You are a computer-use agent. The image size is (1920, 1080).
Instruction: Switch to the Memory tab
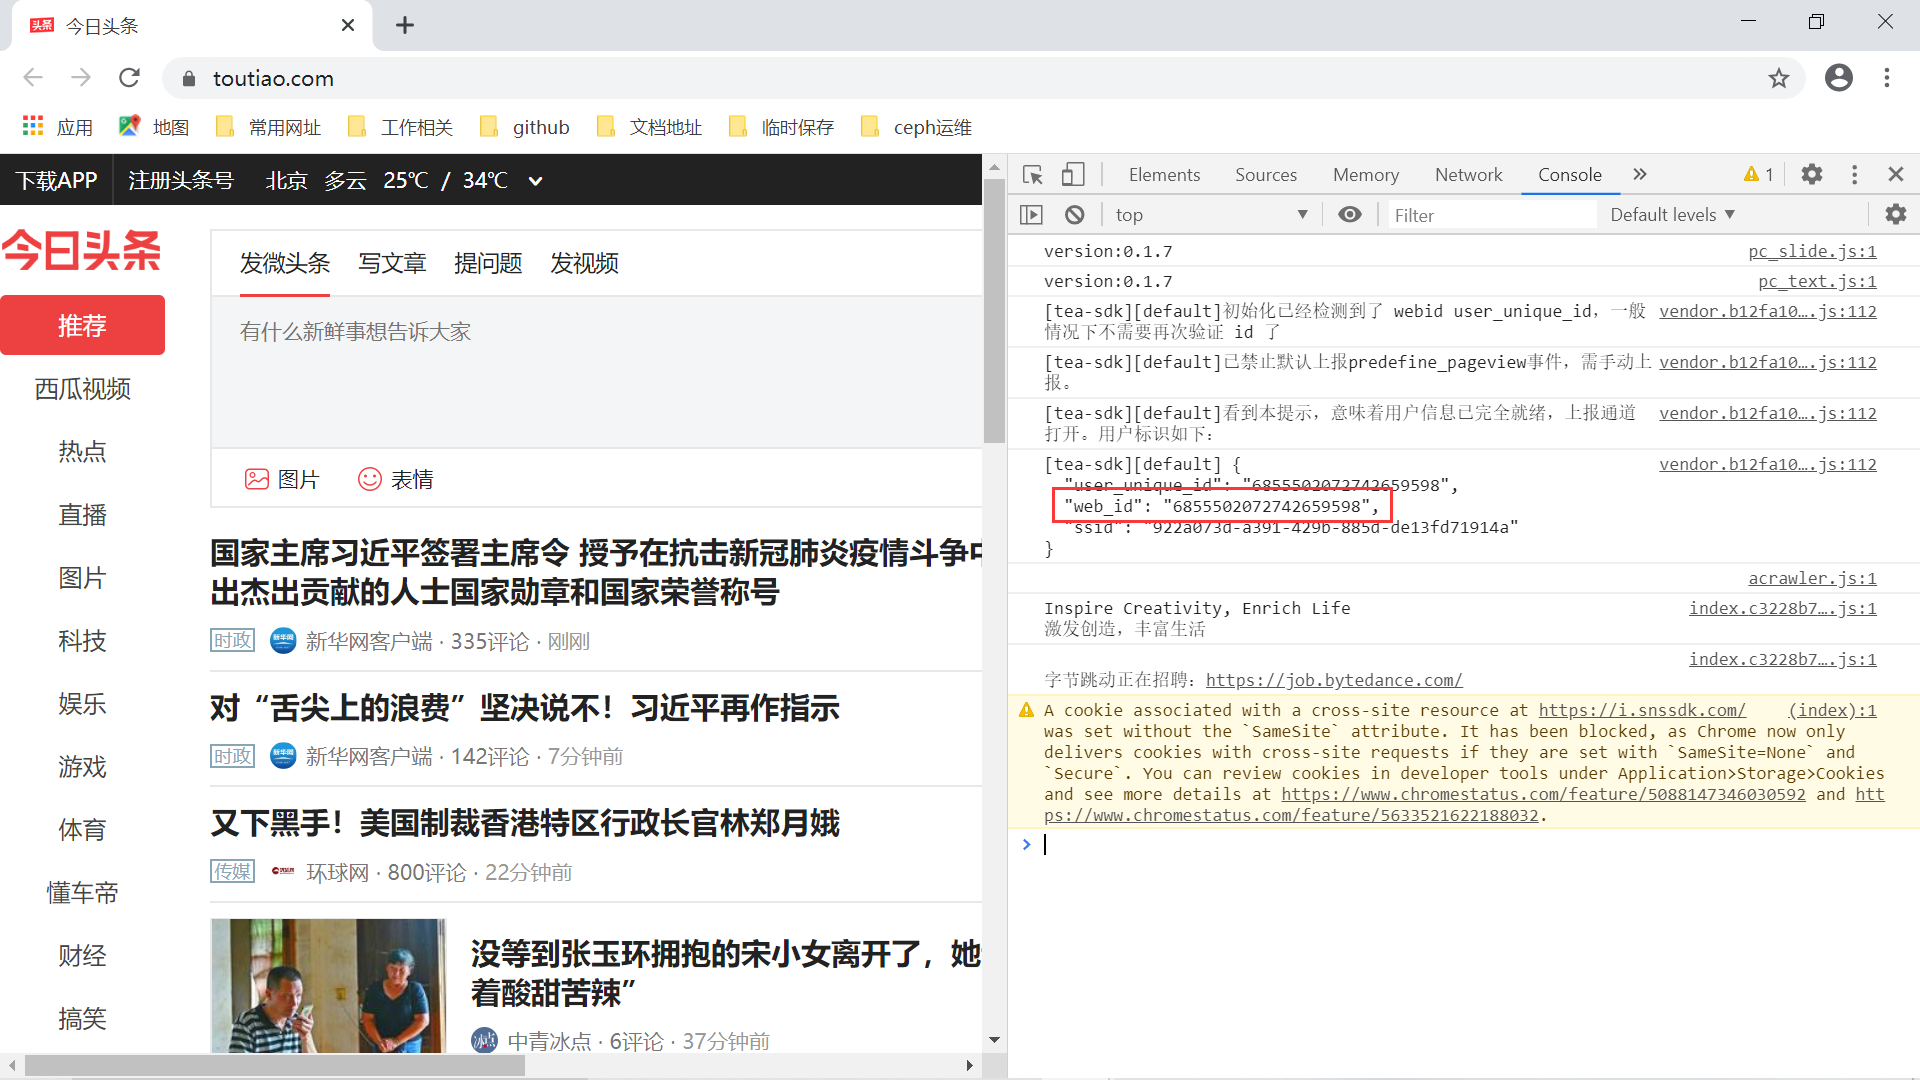point(1366,175)
